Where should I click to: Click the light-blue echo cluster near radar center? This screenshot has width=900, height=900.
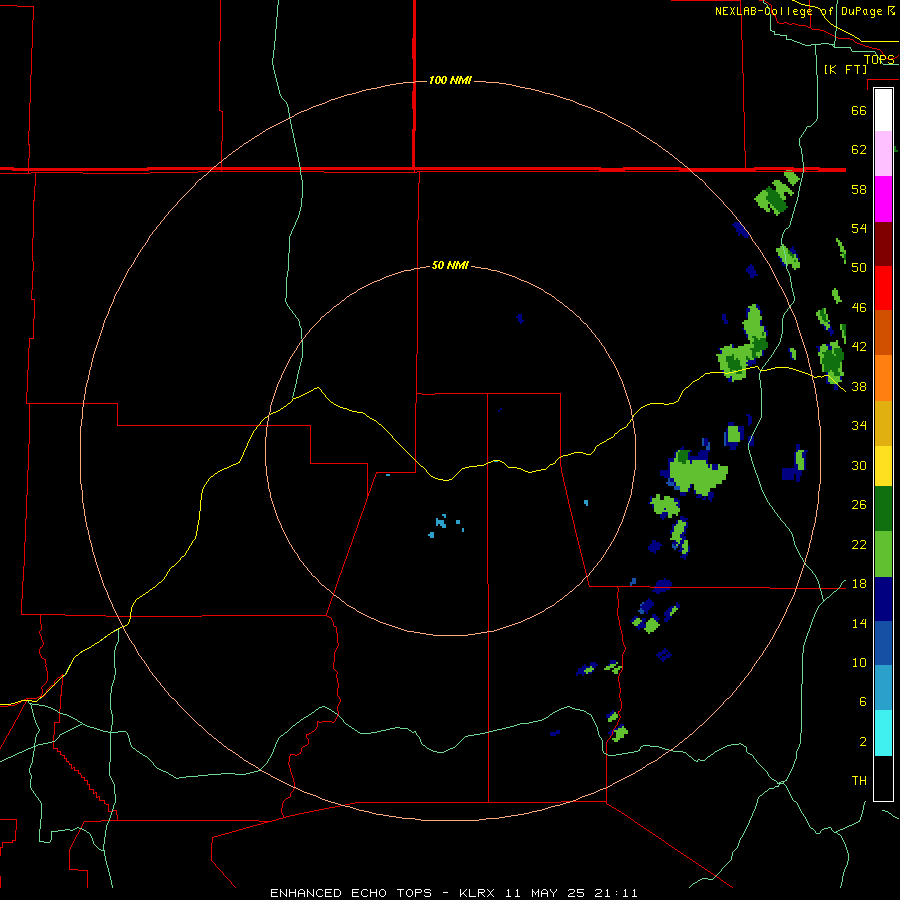click(x=441, y=522)
